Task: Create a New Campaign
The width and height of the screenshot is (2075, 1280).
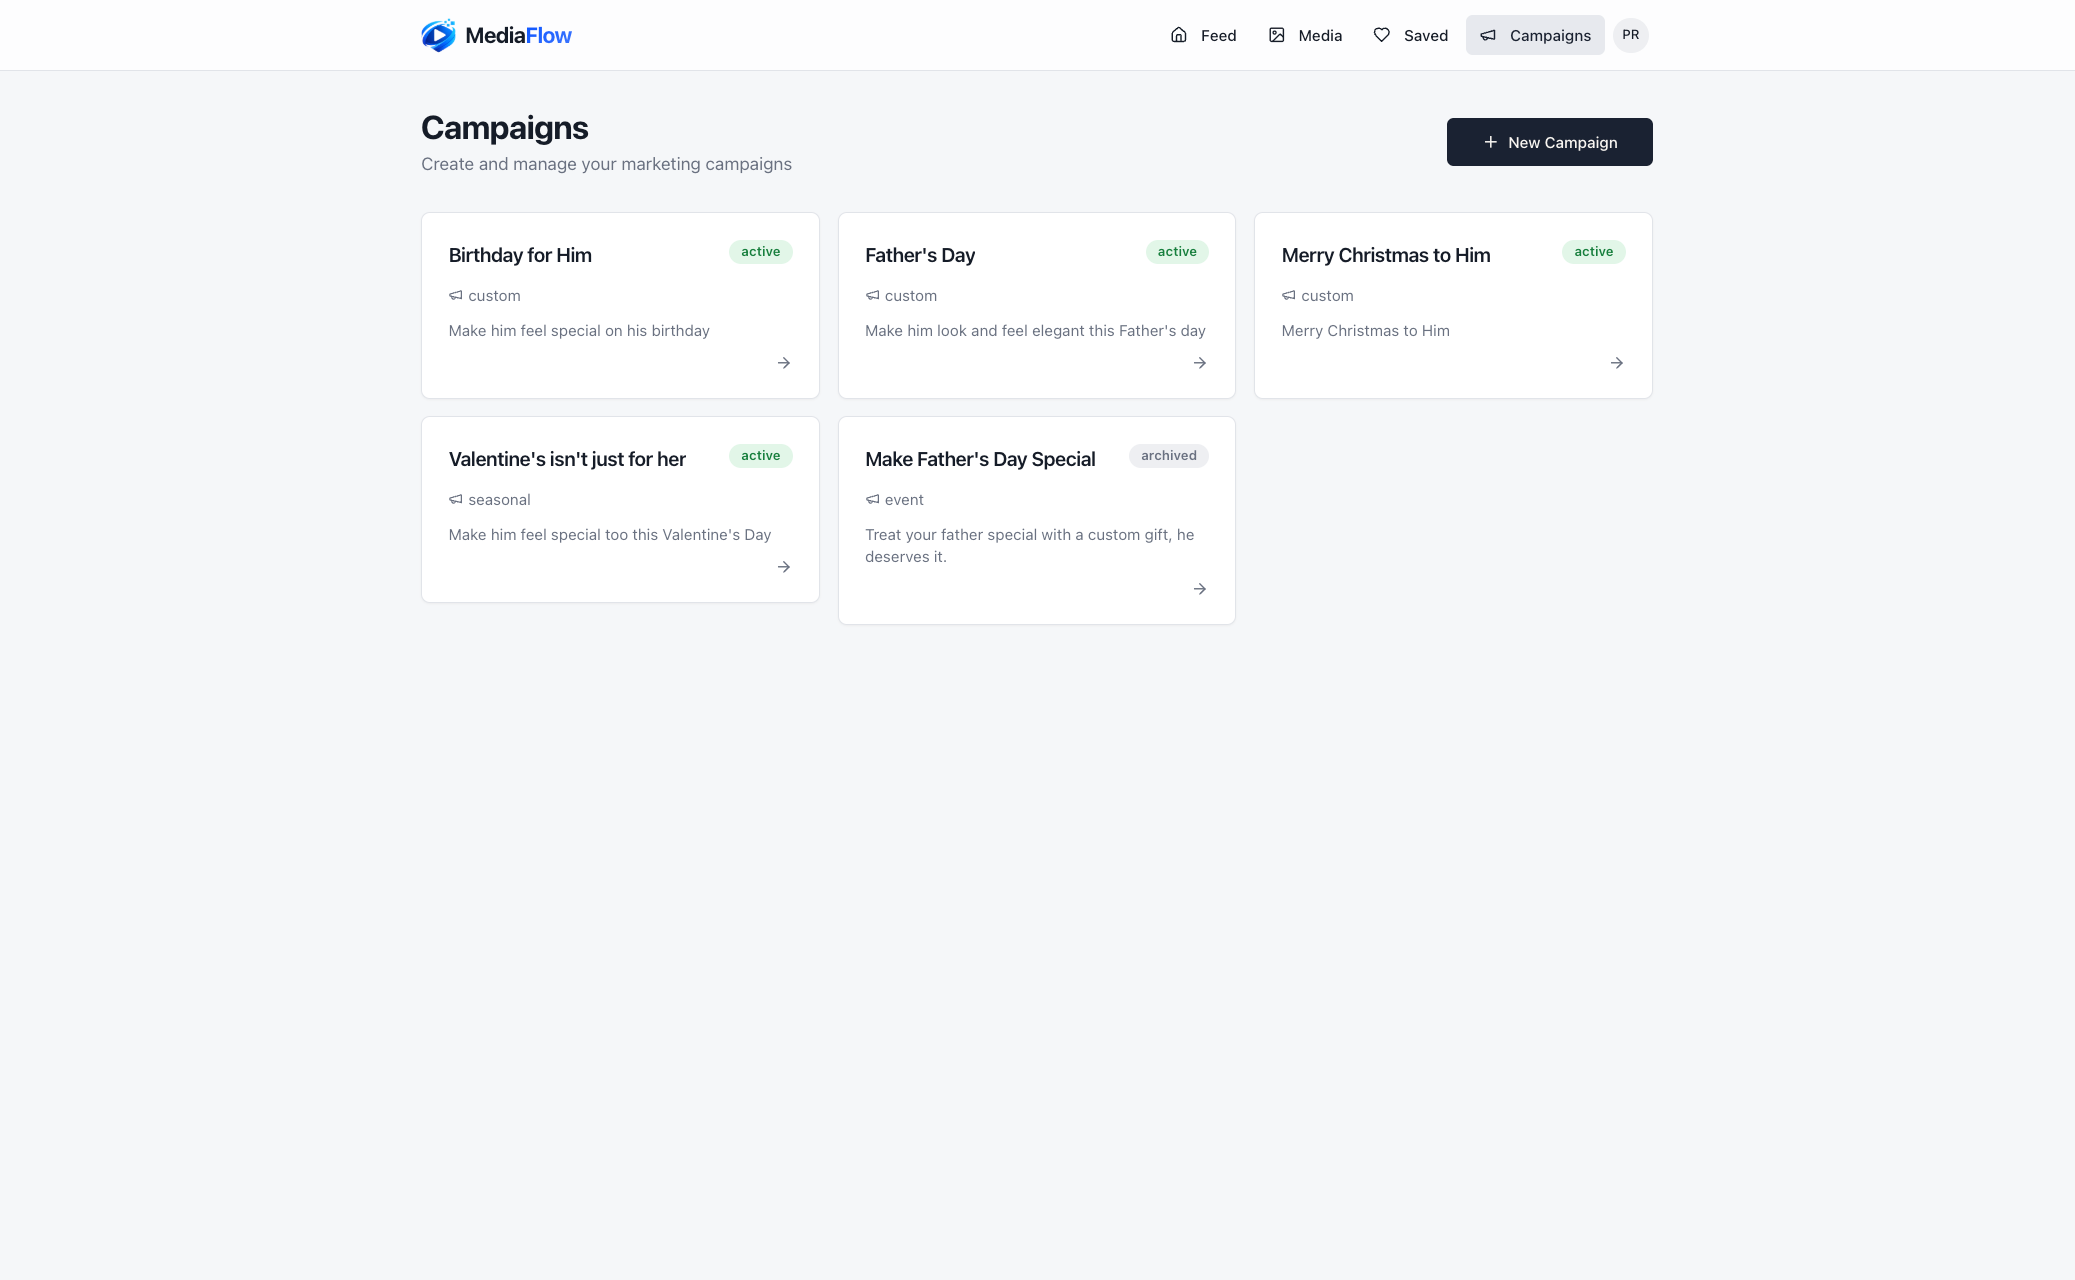Action: pyautogui.click(x=1549, y=142)
